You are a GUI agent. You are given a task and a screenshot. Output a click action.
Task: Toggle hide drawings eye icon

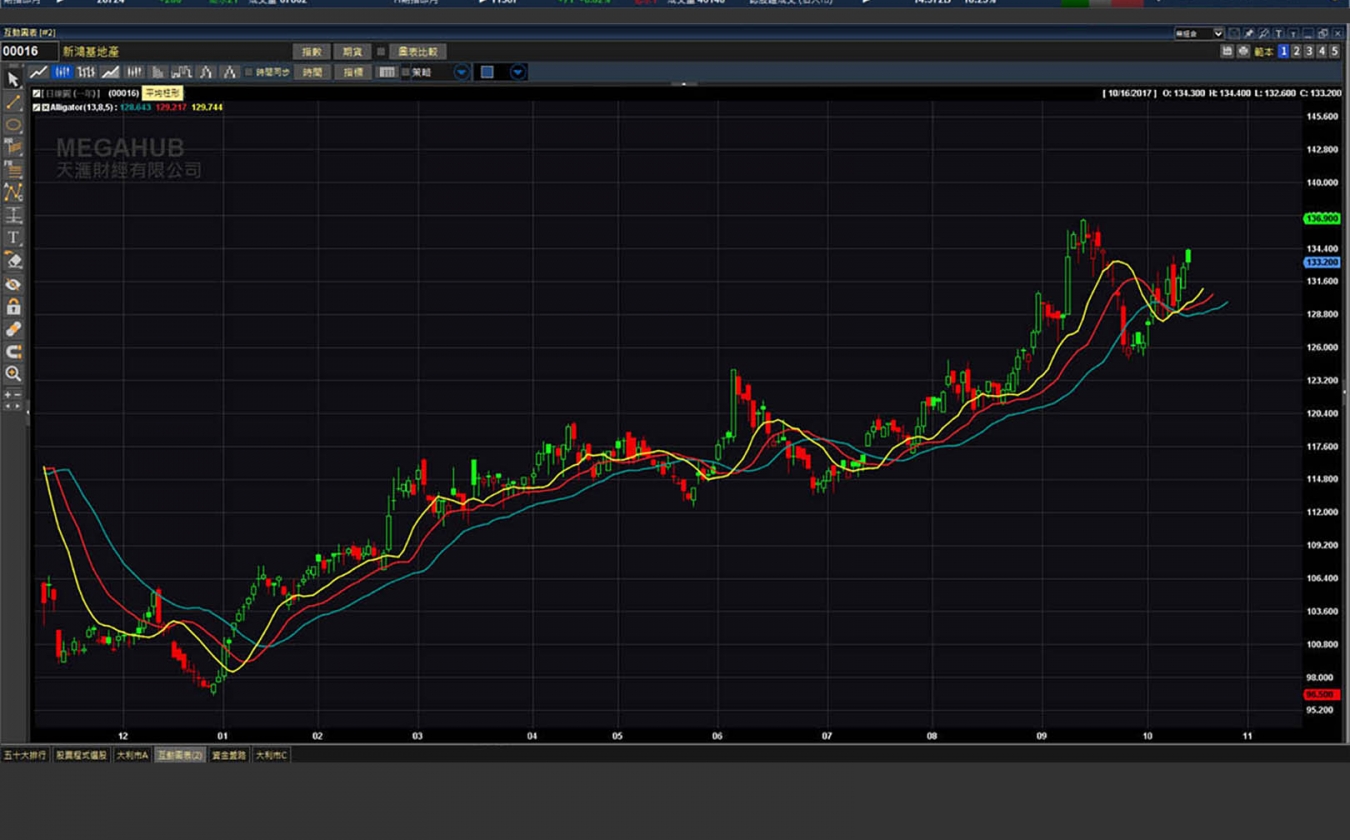[x=13, y=284]
